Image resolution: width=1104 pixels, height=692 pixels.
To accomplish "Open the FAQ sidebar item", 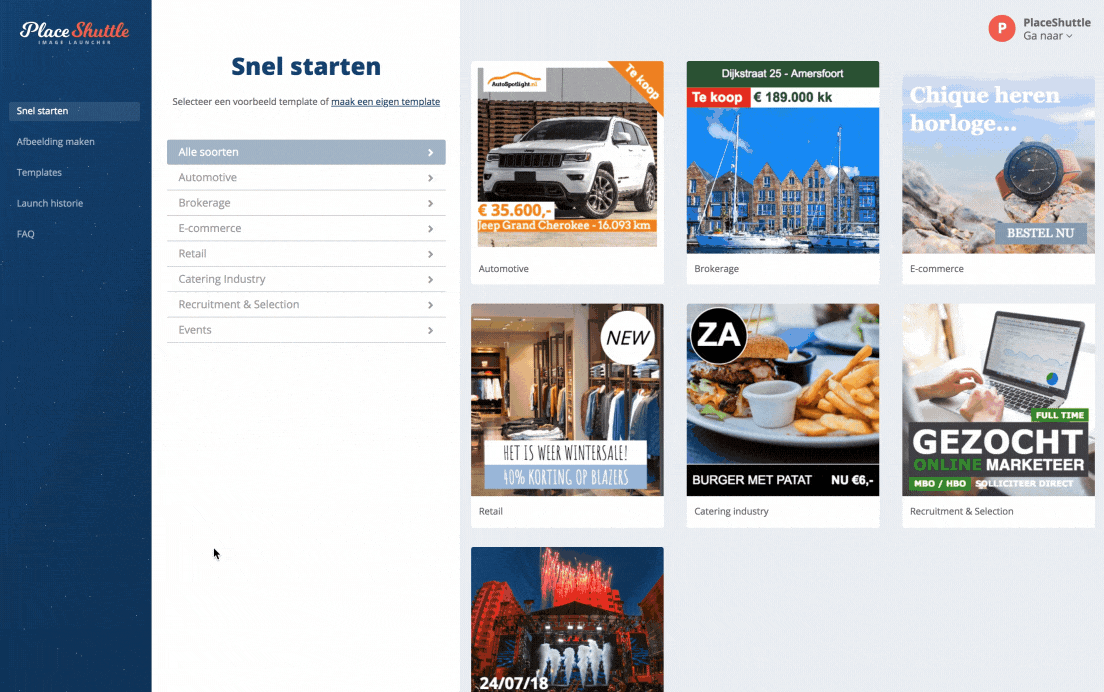I will click(x=25, y=234).
